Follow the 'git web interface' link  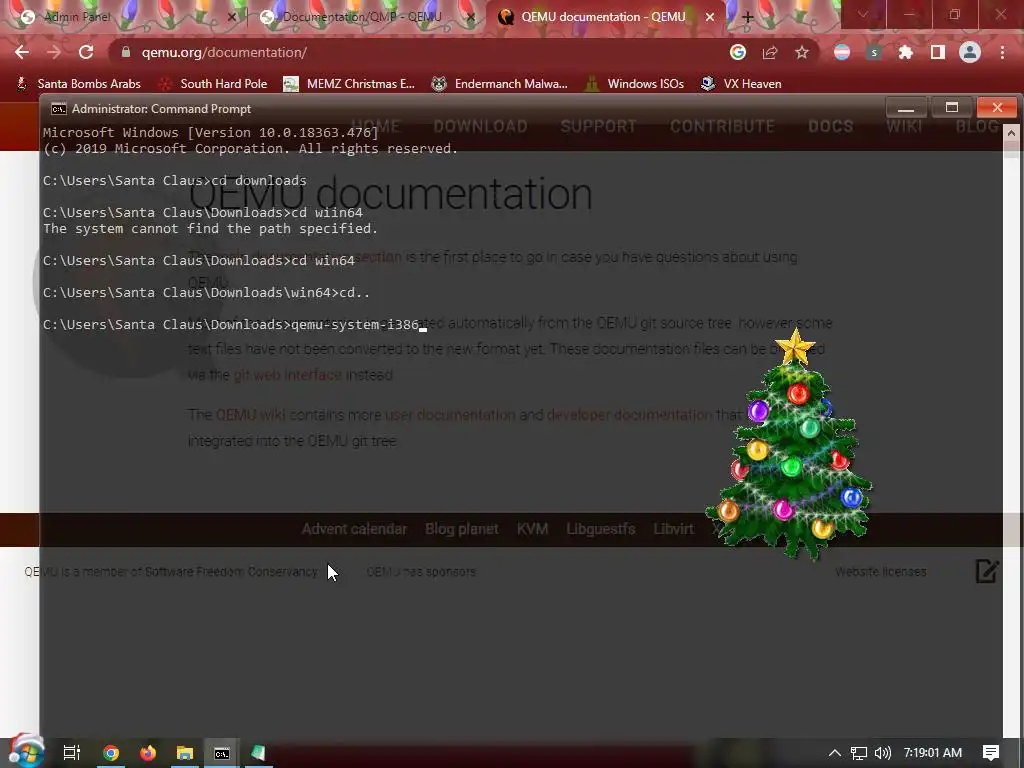[x=287, y=375]
